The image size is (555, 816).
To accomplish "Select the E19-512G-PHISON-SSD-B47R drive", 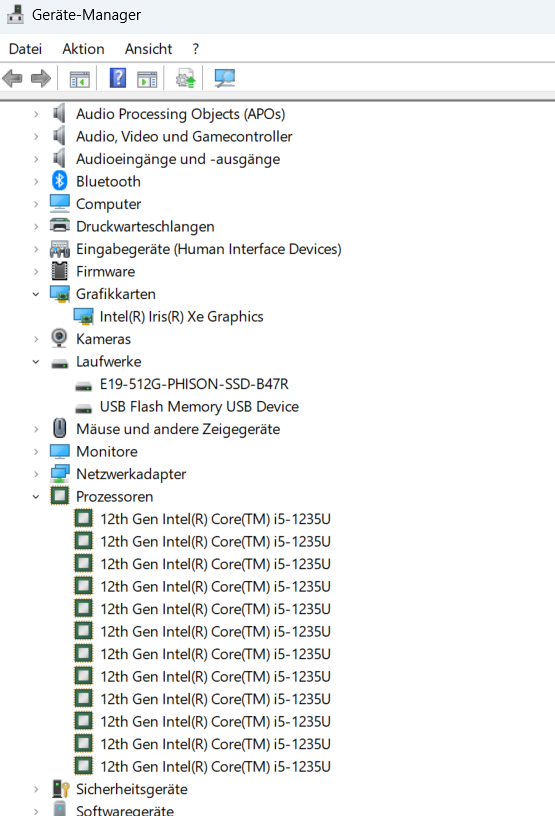I will (194, 384).
